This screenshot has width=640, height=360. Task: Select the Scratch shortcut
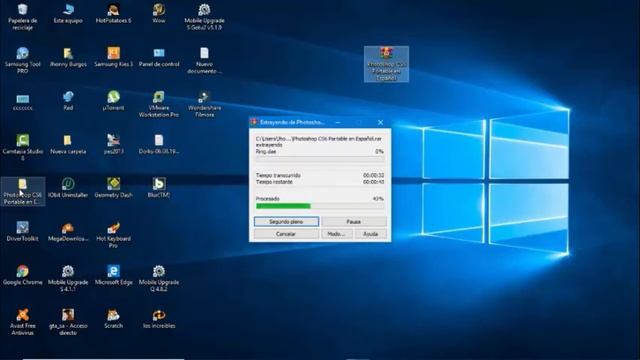(113, 319)
